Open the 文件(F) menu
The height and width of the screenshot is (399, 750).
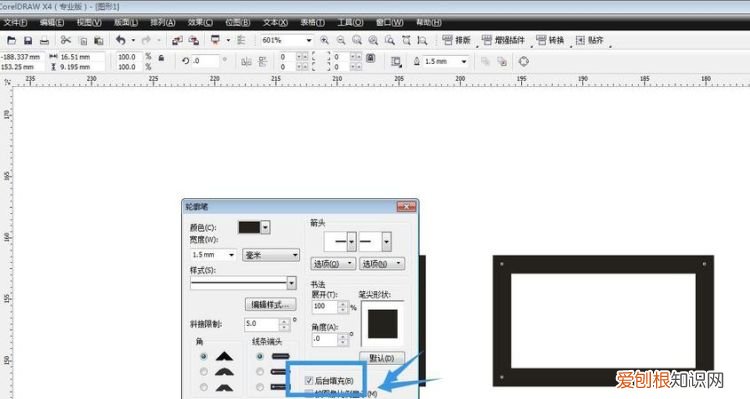pos(15,22)
